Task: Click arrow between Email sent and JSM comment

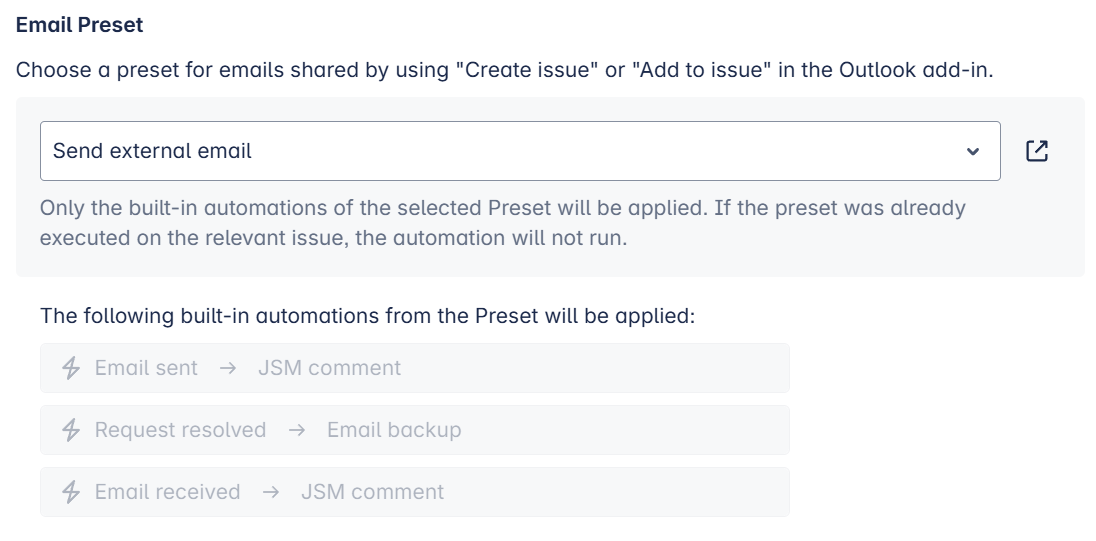Action: 227,368
